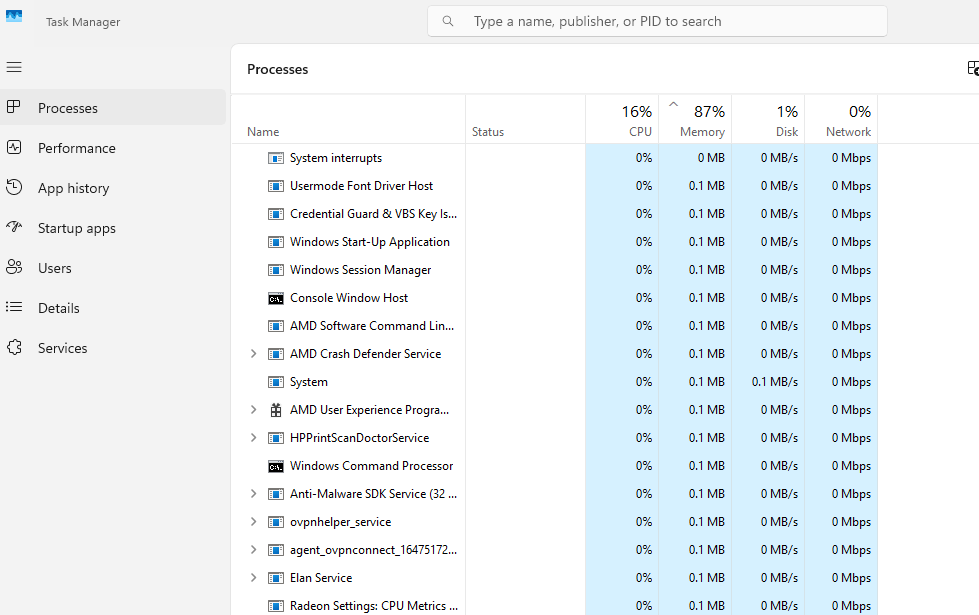Switch to the Processes tab
Viewport: 979px width, 615px height.
coord(68,108)
